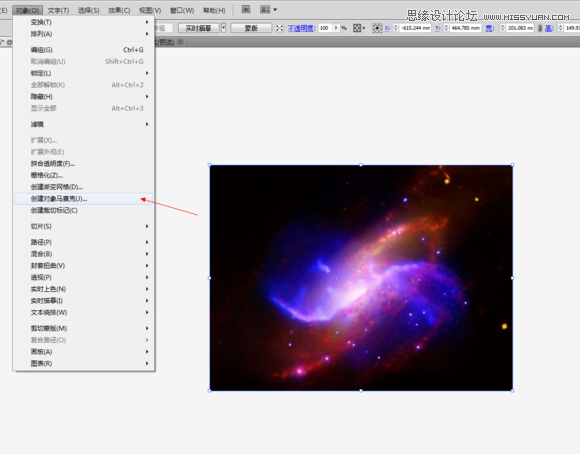This screenshot has height=454, width=580.
Task: Open the align options grid icon
Action: [x=358, y=28]
